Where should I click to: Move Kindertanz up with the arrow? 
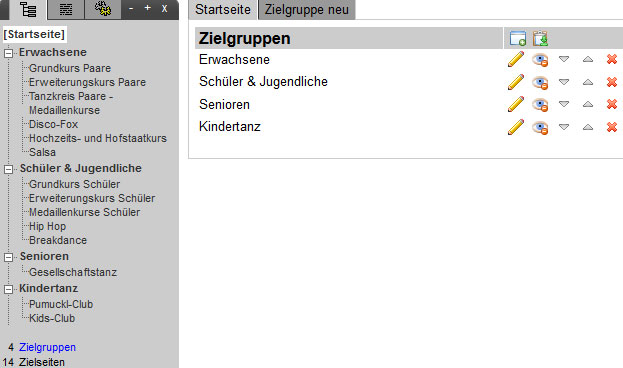588,127
